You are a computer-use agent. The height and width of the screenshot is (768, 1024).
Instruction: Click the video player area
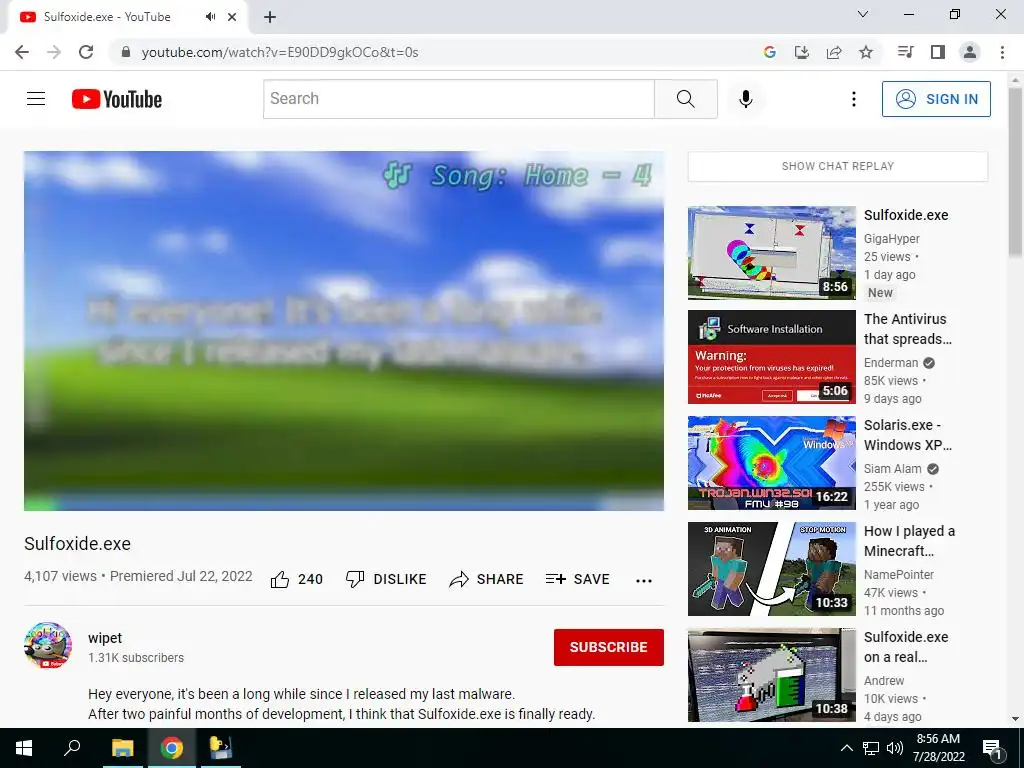[344, 331]
